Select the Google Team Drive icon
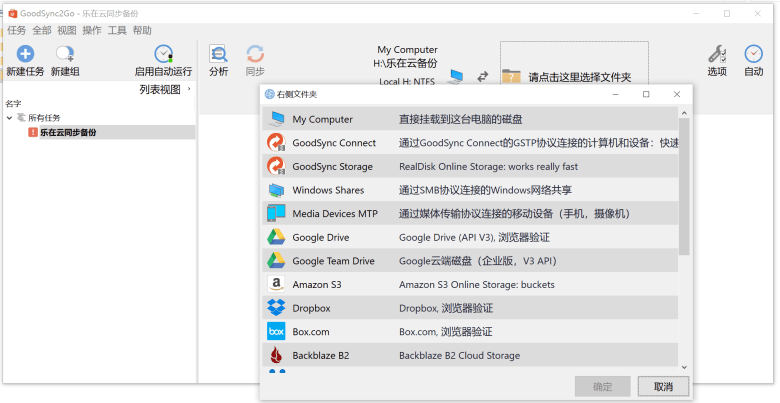 coord(276,261)
